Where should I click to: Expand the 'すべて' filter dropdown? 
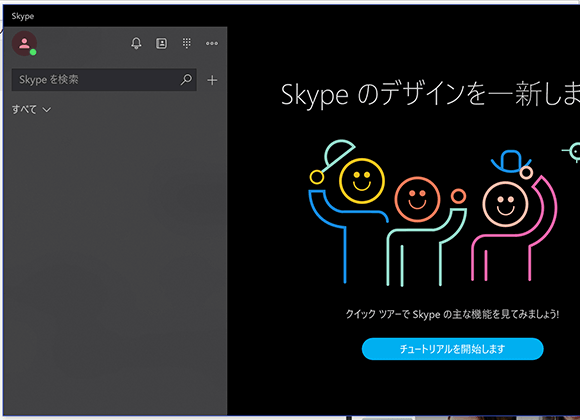[x=31, y=110]
